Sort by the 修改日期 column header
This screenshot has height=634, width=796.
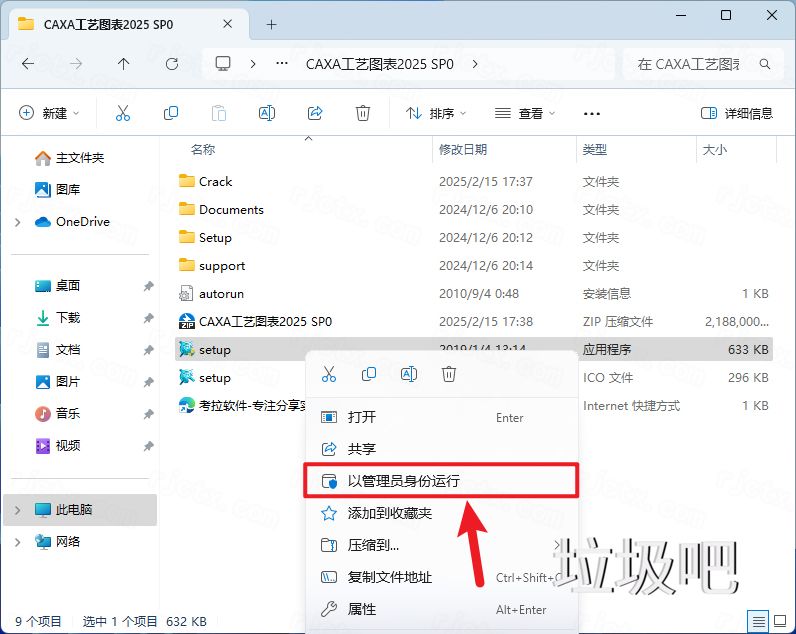[x=463, y=149]
